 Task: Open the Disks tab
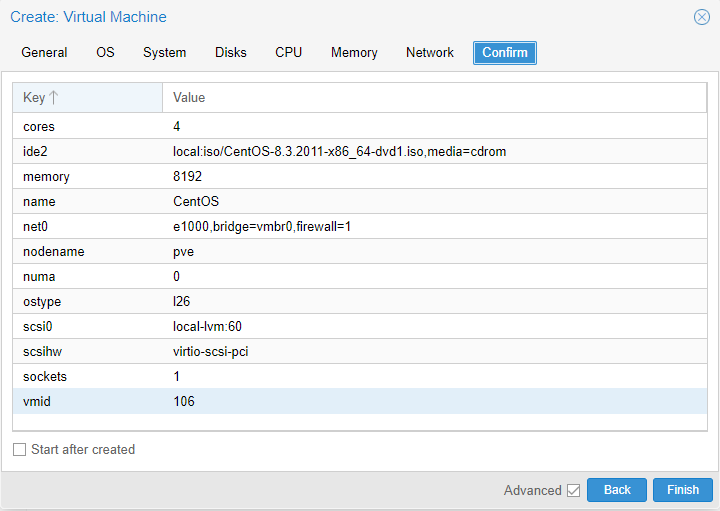[x=231, y=53]
